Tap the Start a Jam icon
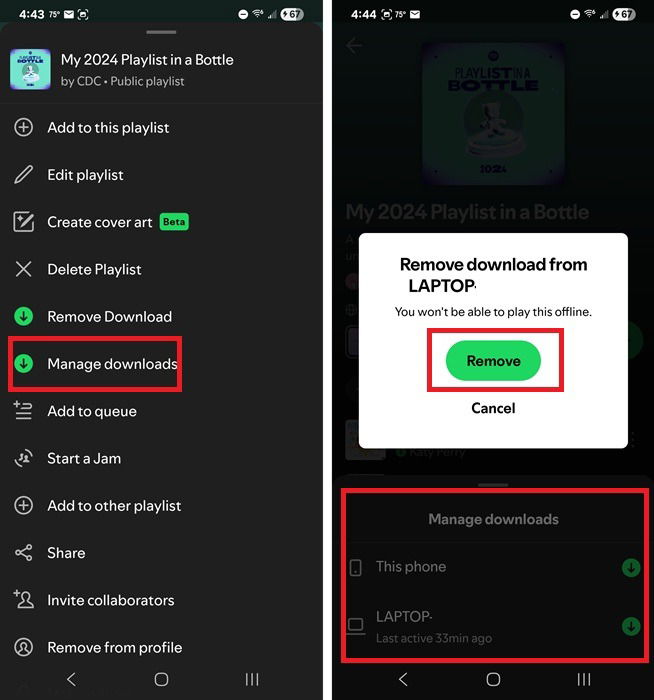This screenshot has width=654, height=700. click(23, 458)
